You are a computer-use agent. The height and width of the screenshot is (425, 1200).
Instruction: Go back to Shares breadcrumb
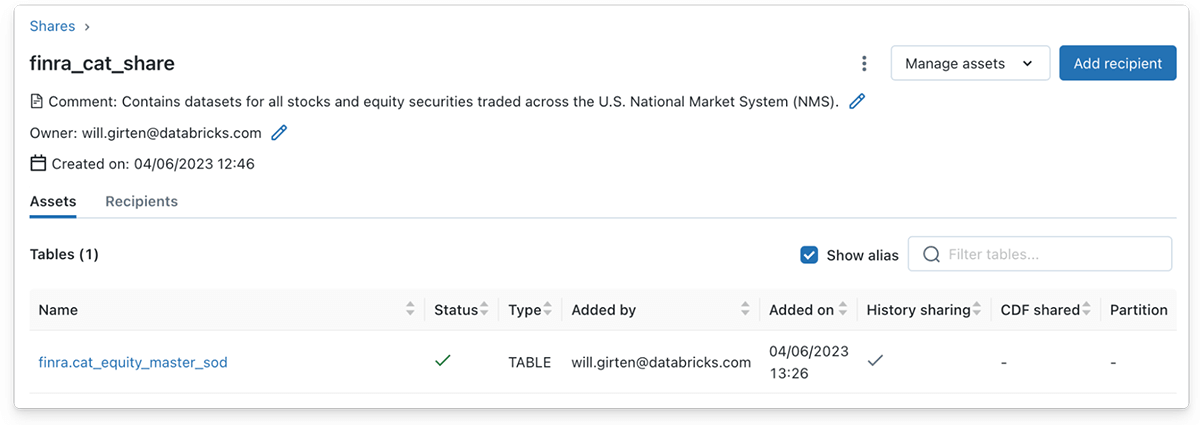(x=51, y=26)
